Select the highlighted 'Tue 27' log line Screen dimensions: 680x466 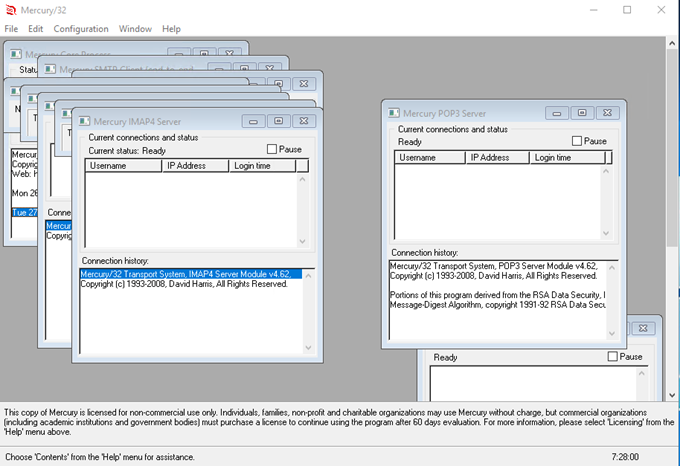coord(24,212)
